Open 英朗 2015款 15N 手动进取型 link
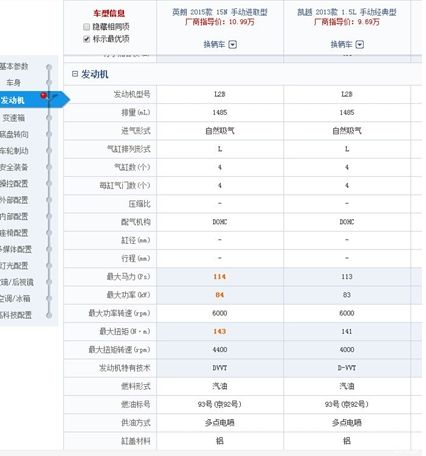 220,12
